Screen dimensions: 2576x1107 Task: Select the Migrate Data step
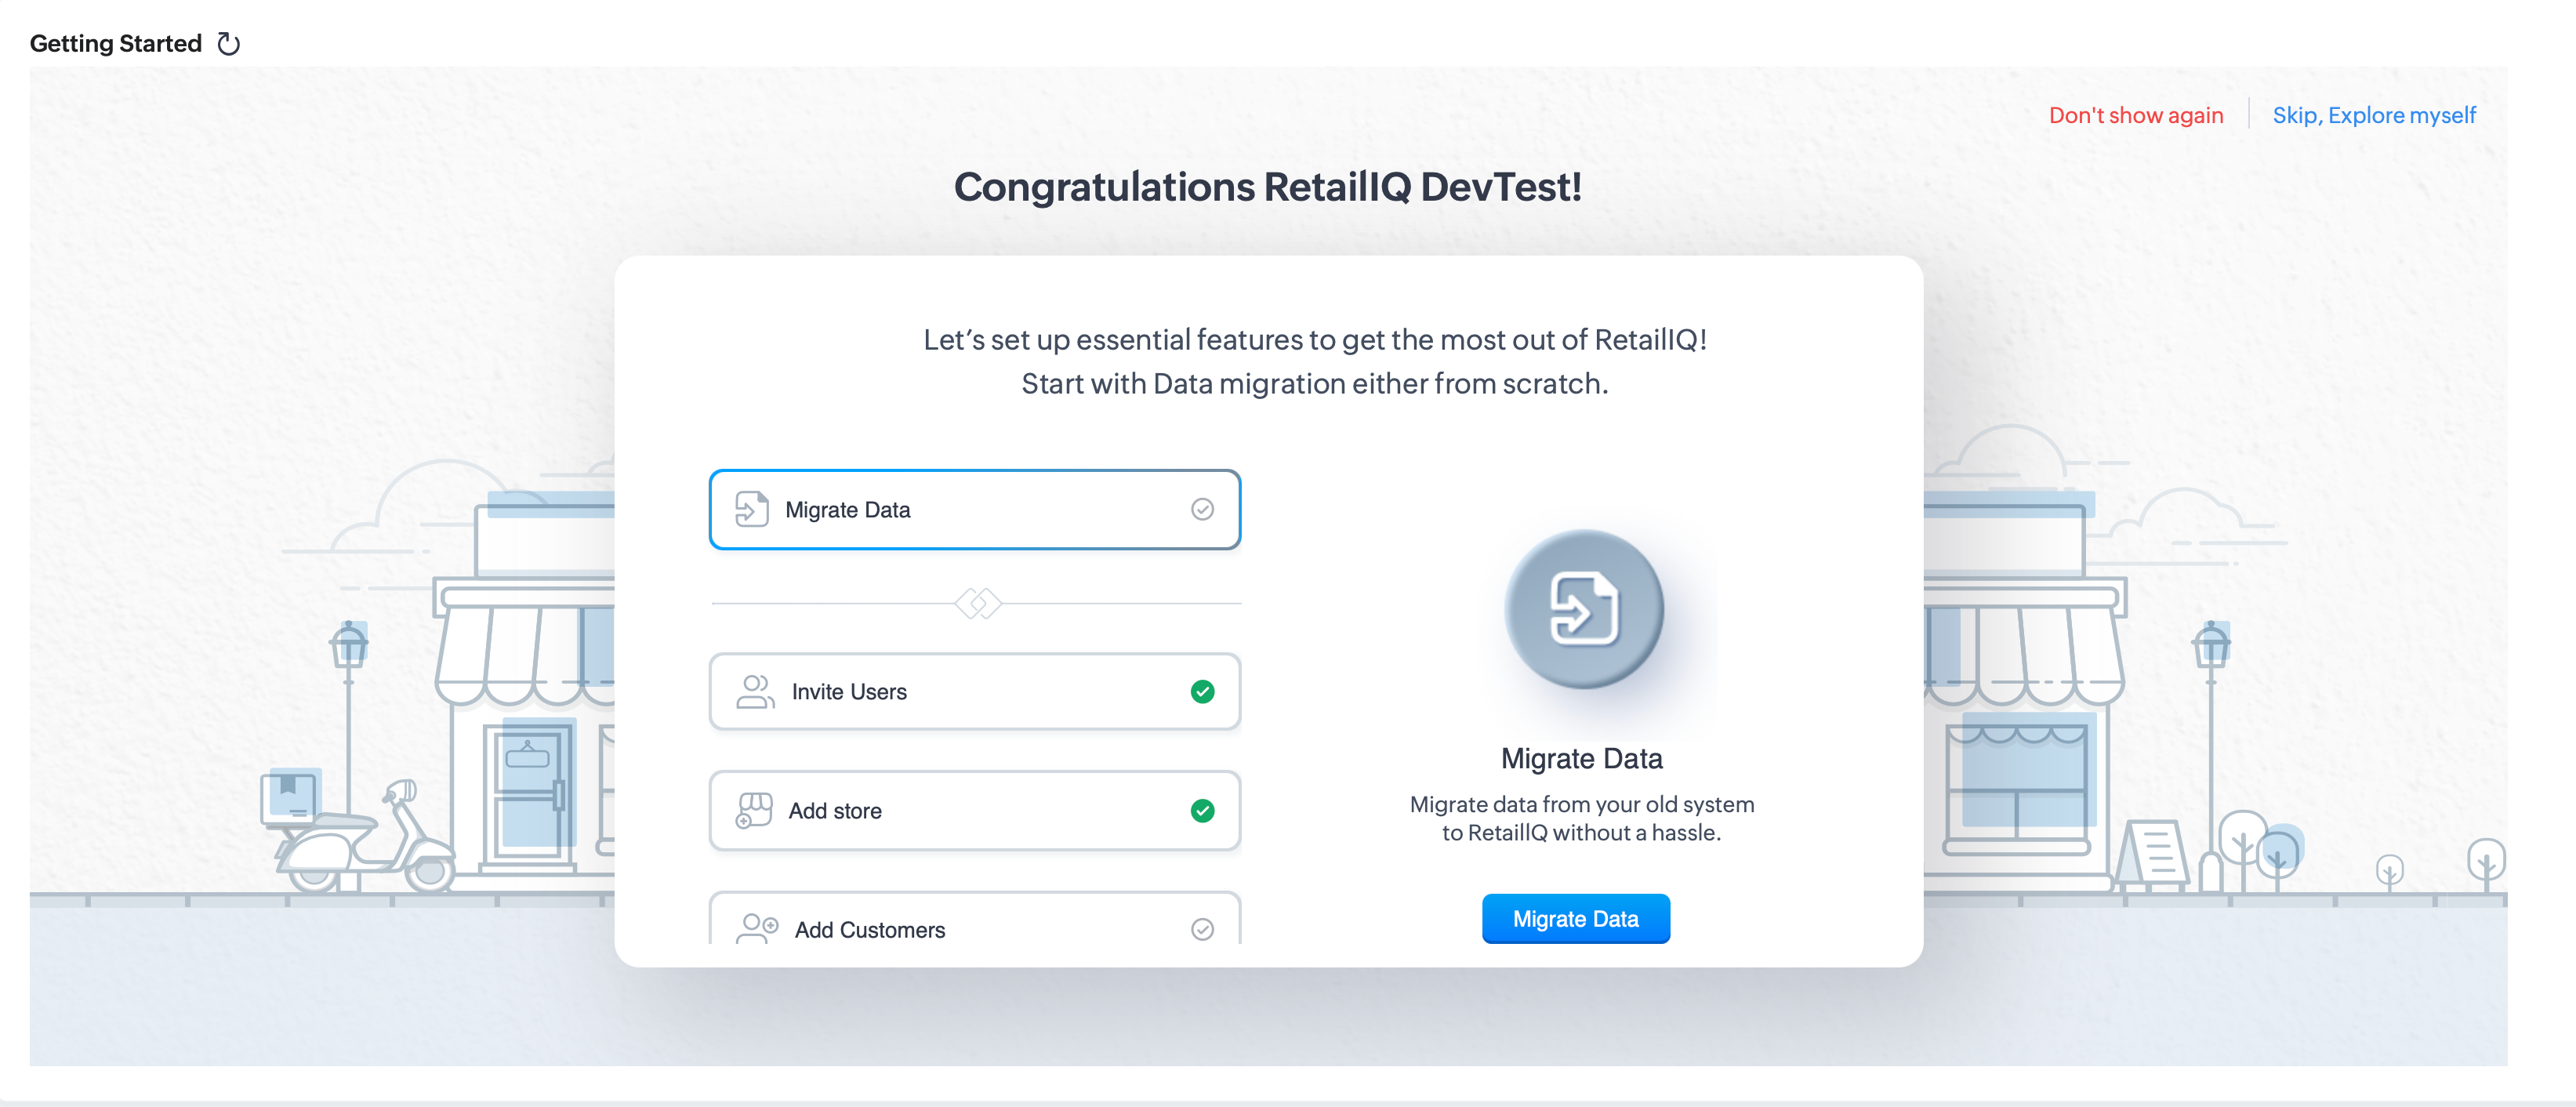click(975, 509)
